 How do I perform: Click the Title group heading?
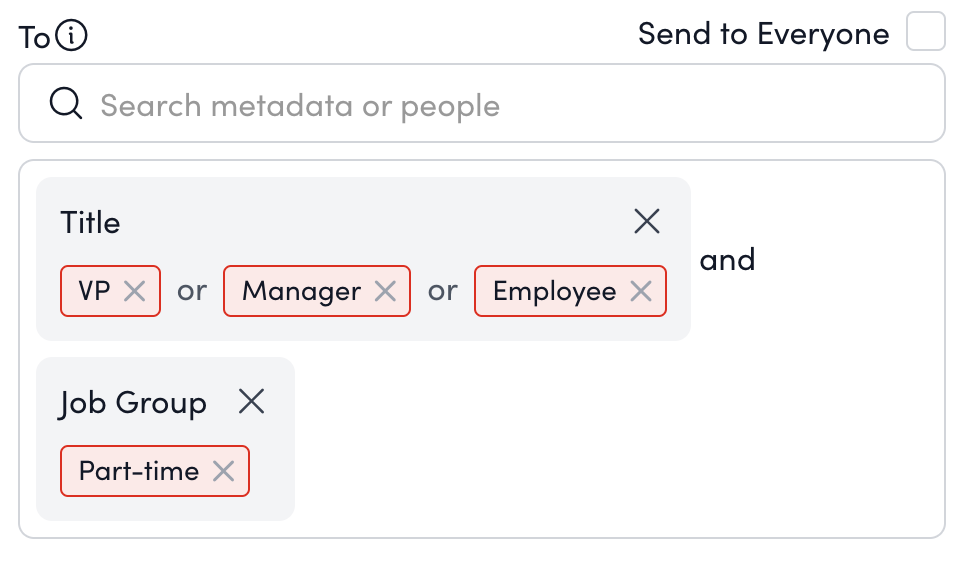[x=90, y=222]
